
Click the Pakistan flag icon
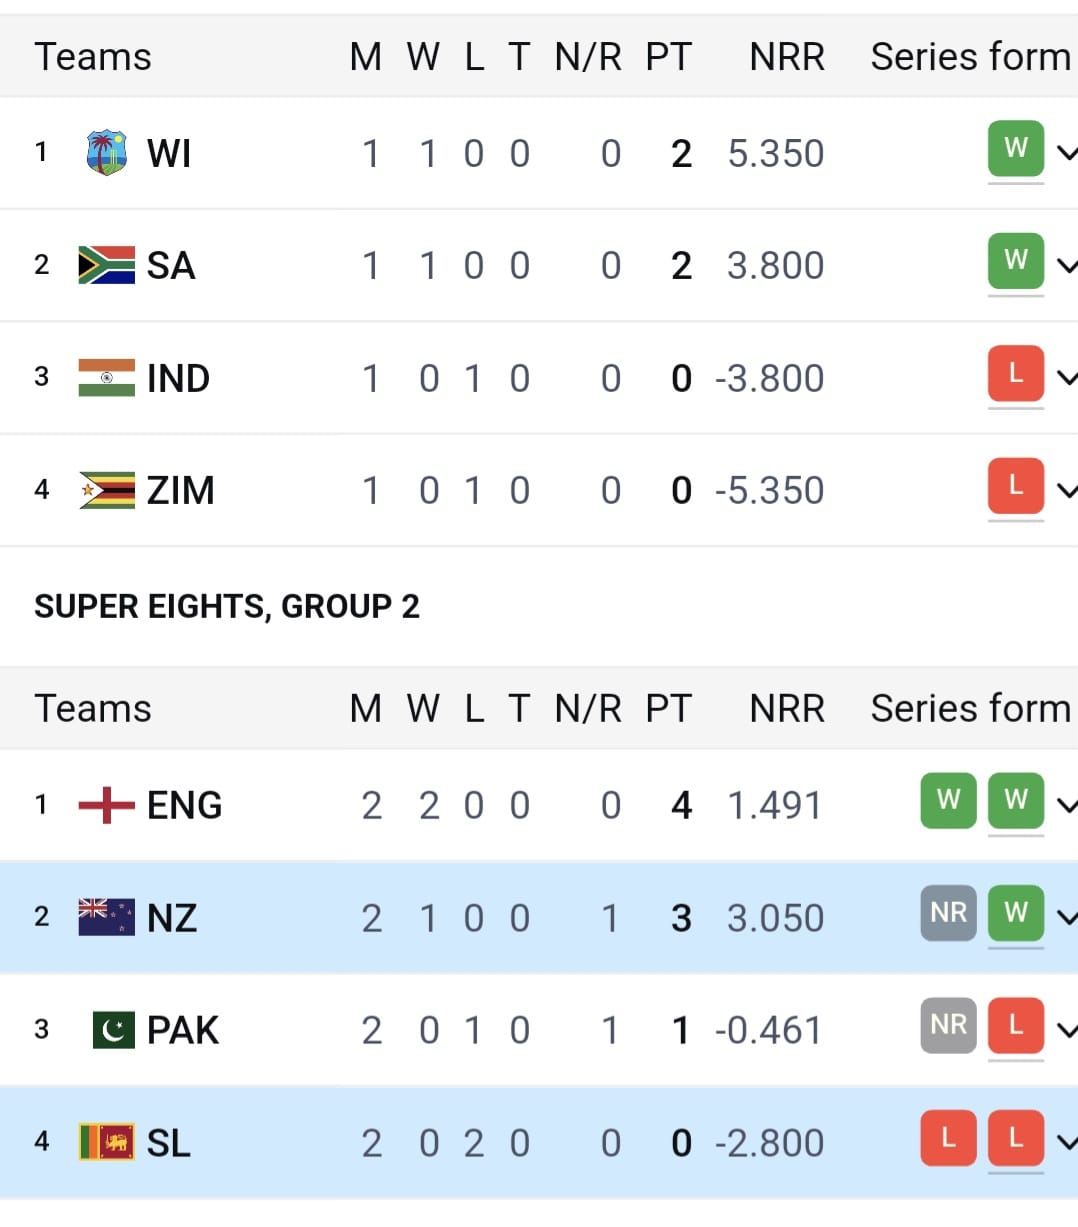point(113,1029)
